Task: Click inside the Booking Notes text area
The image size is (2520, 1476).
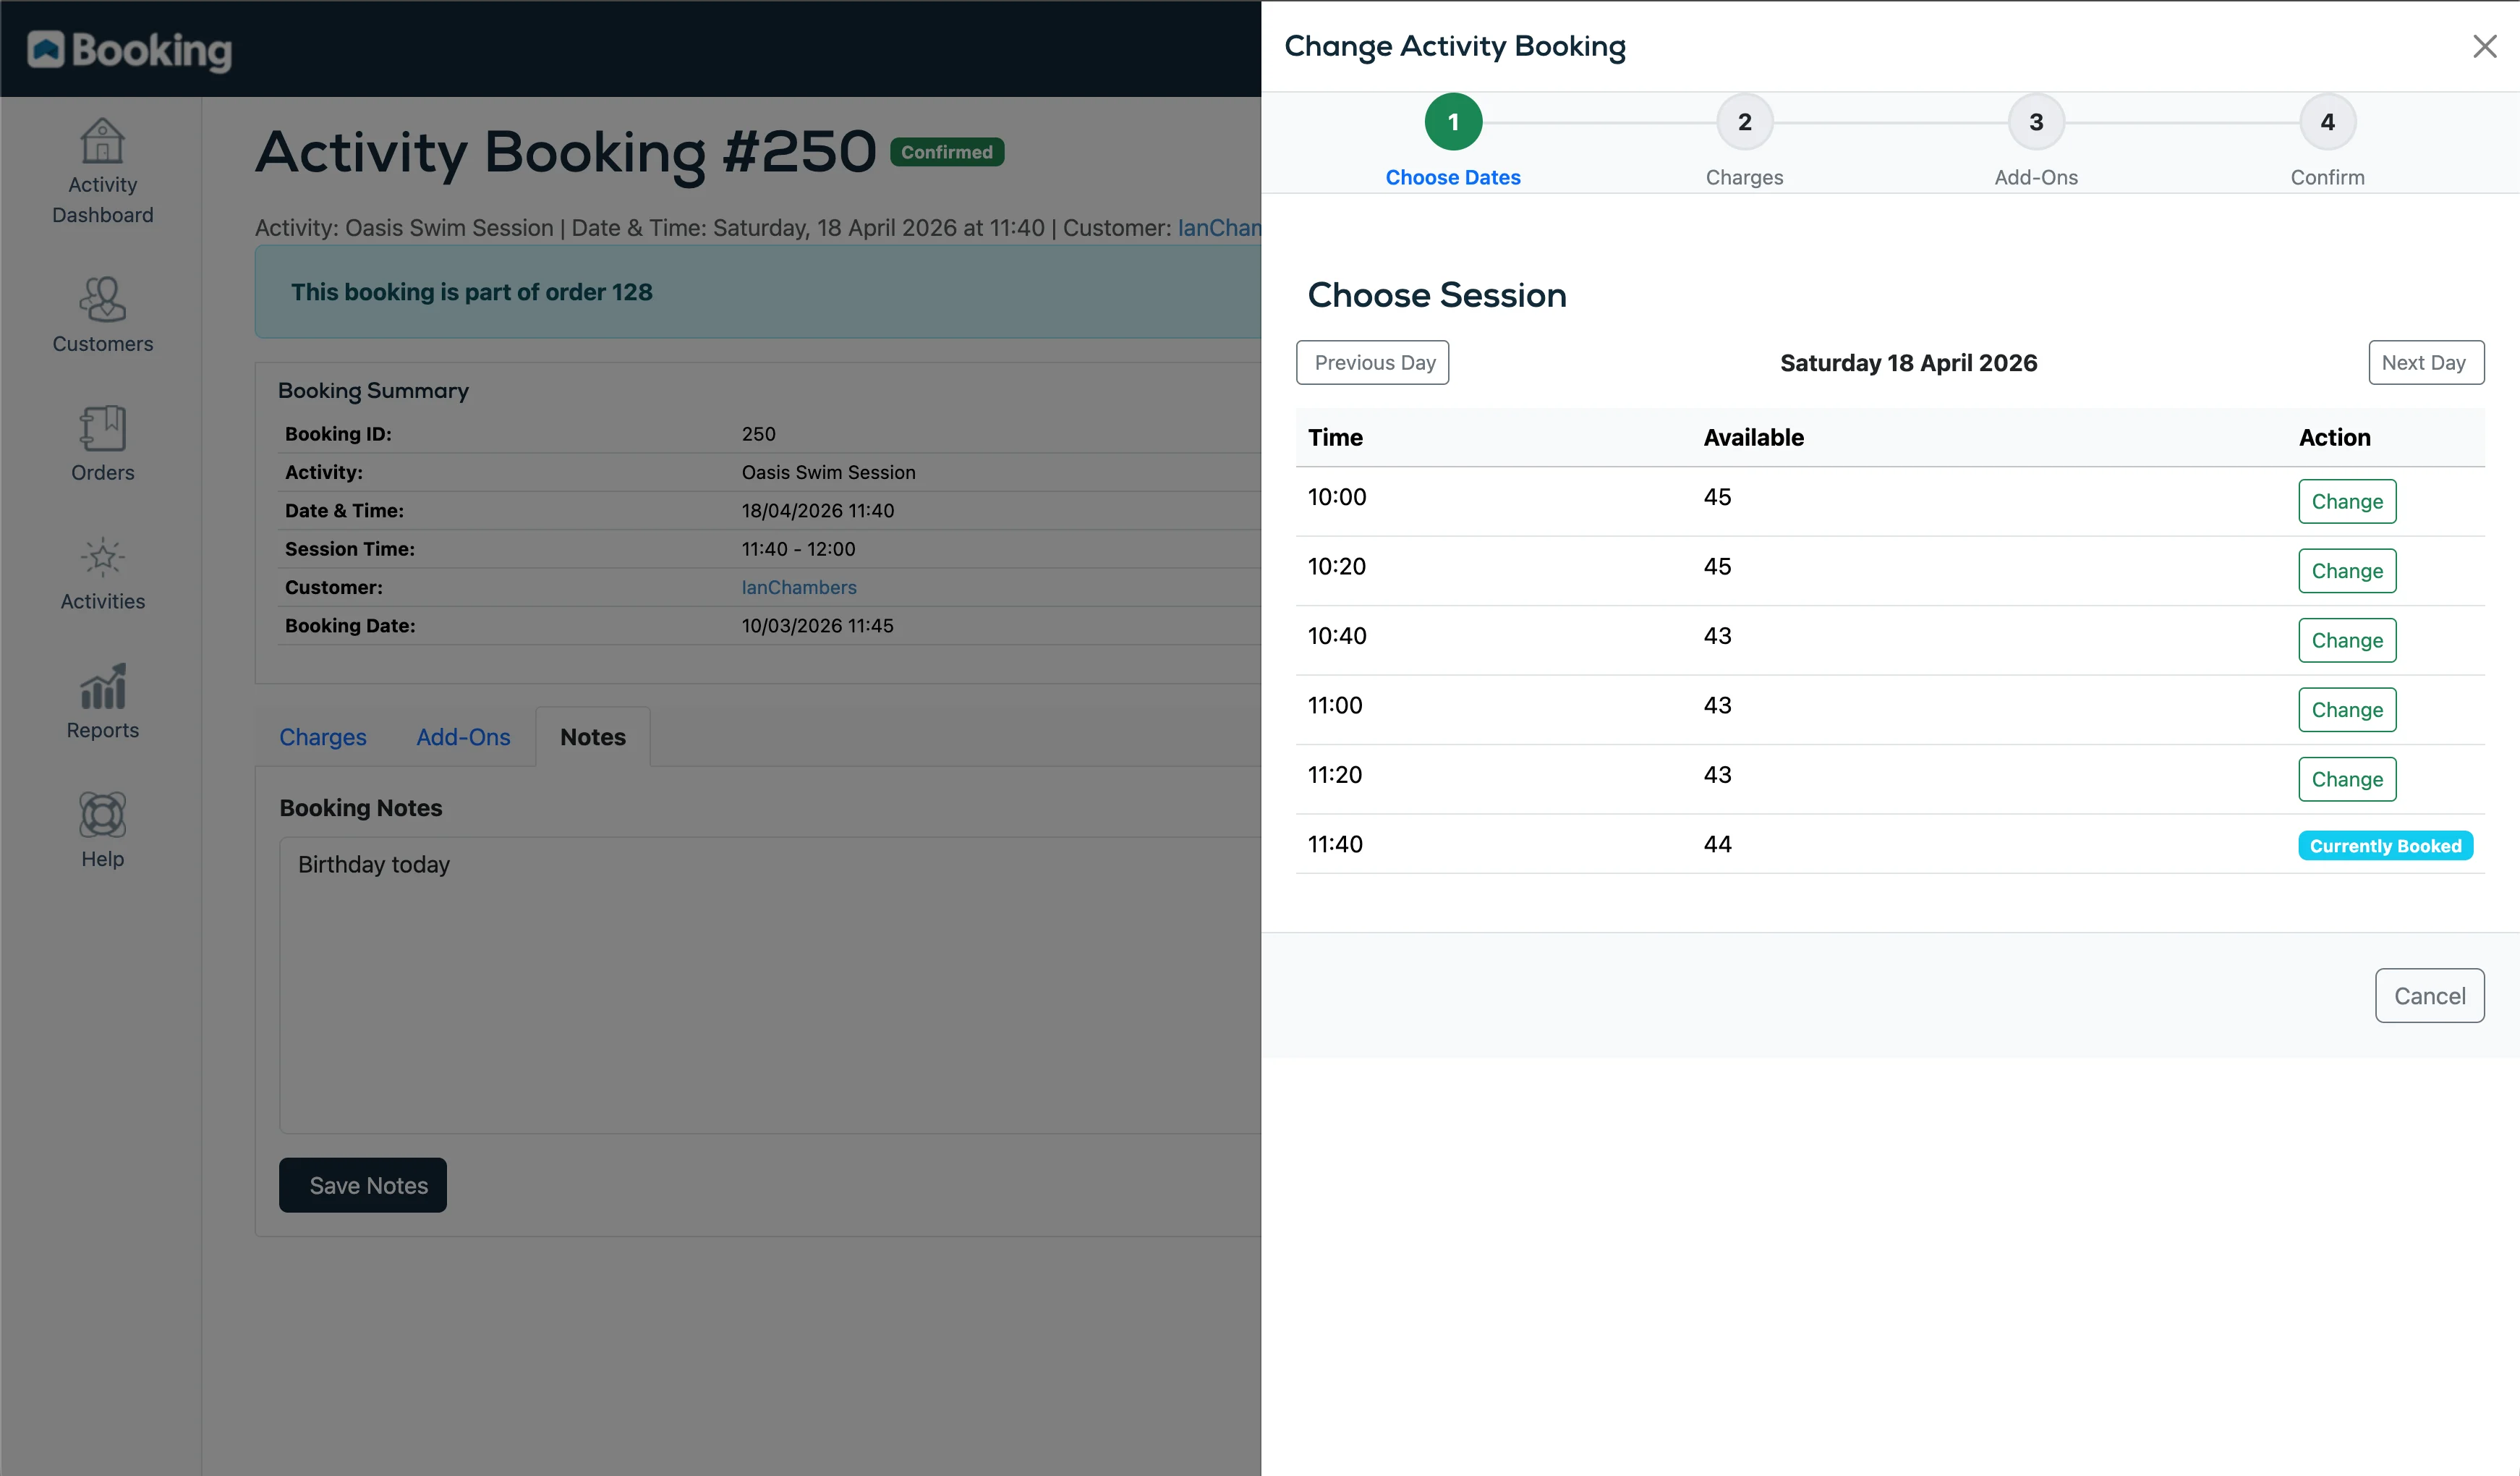Action: tap(770, 985)
